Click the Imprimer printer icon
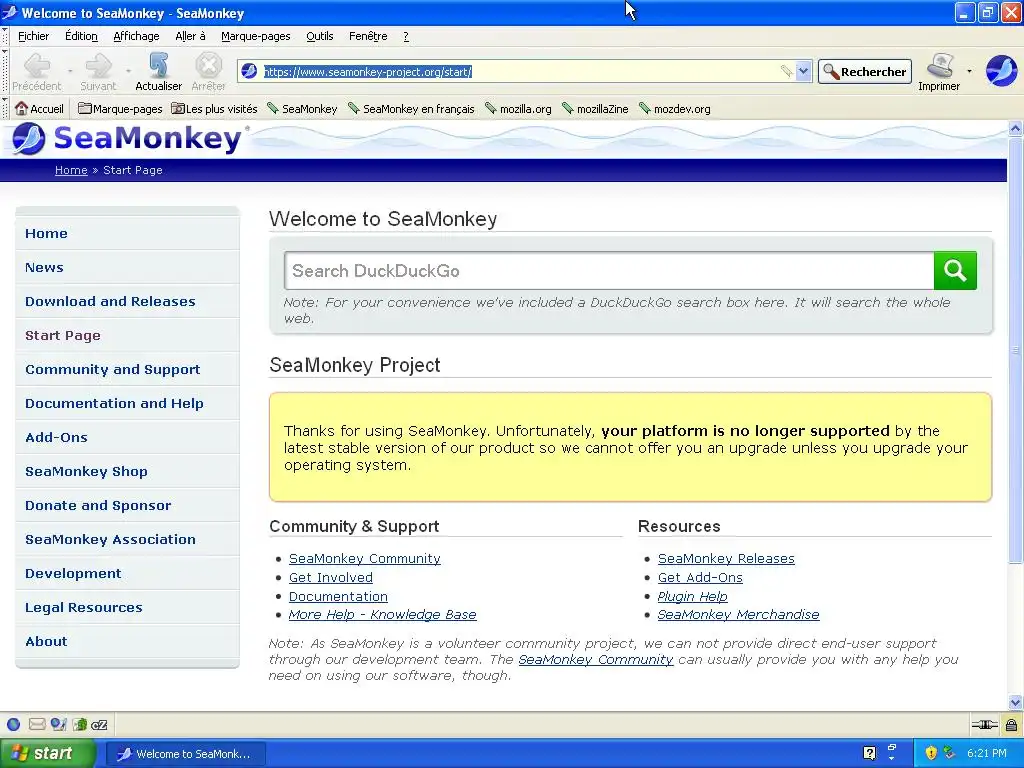 (x=940, y=65)
